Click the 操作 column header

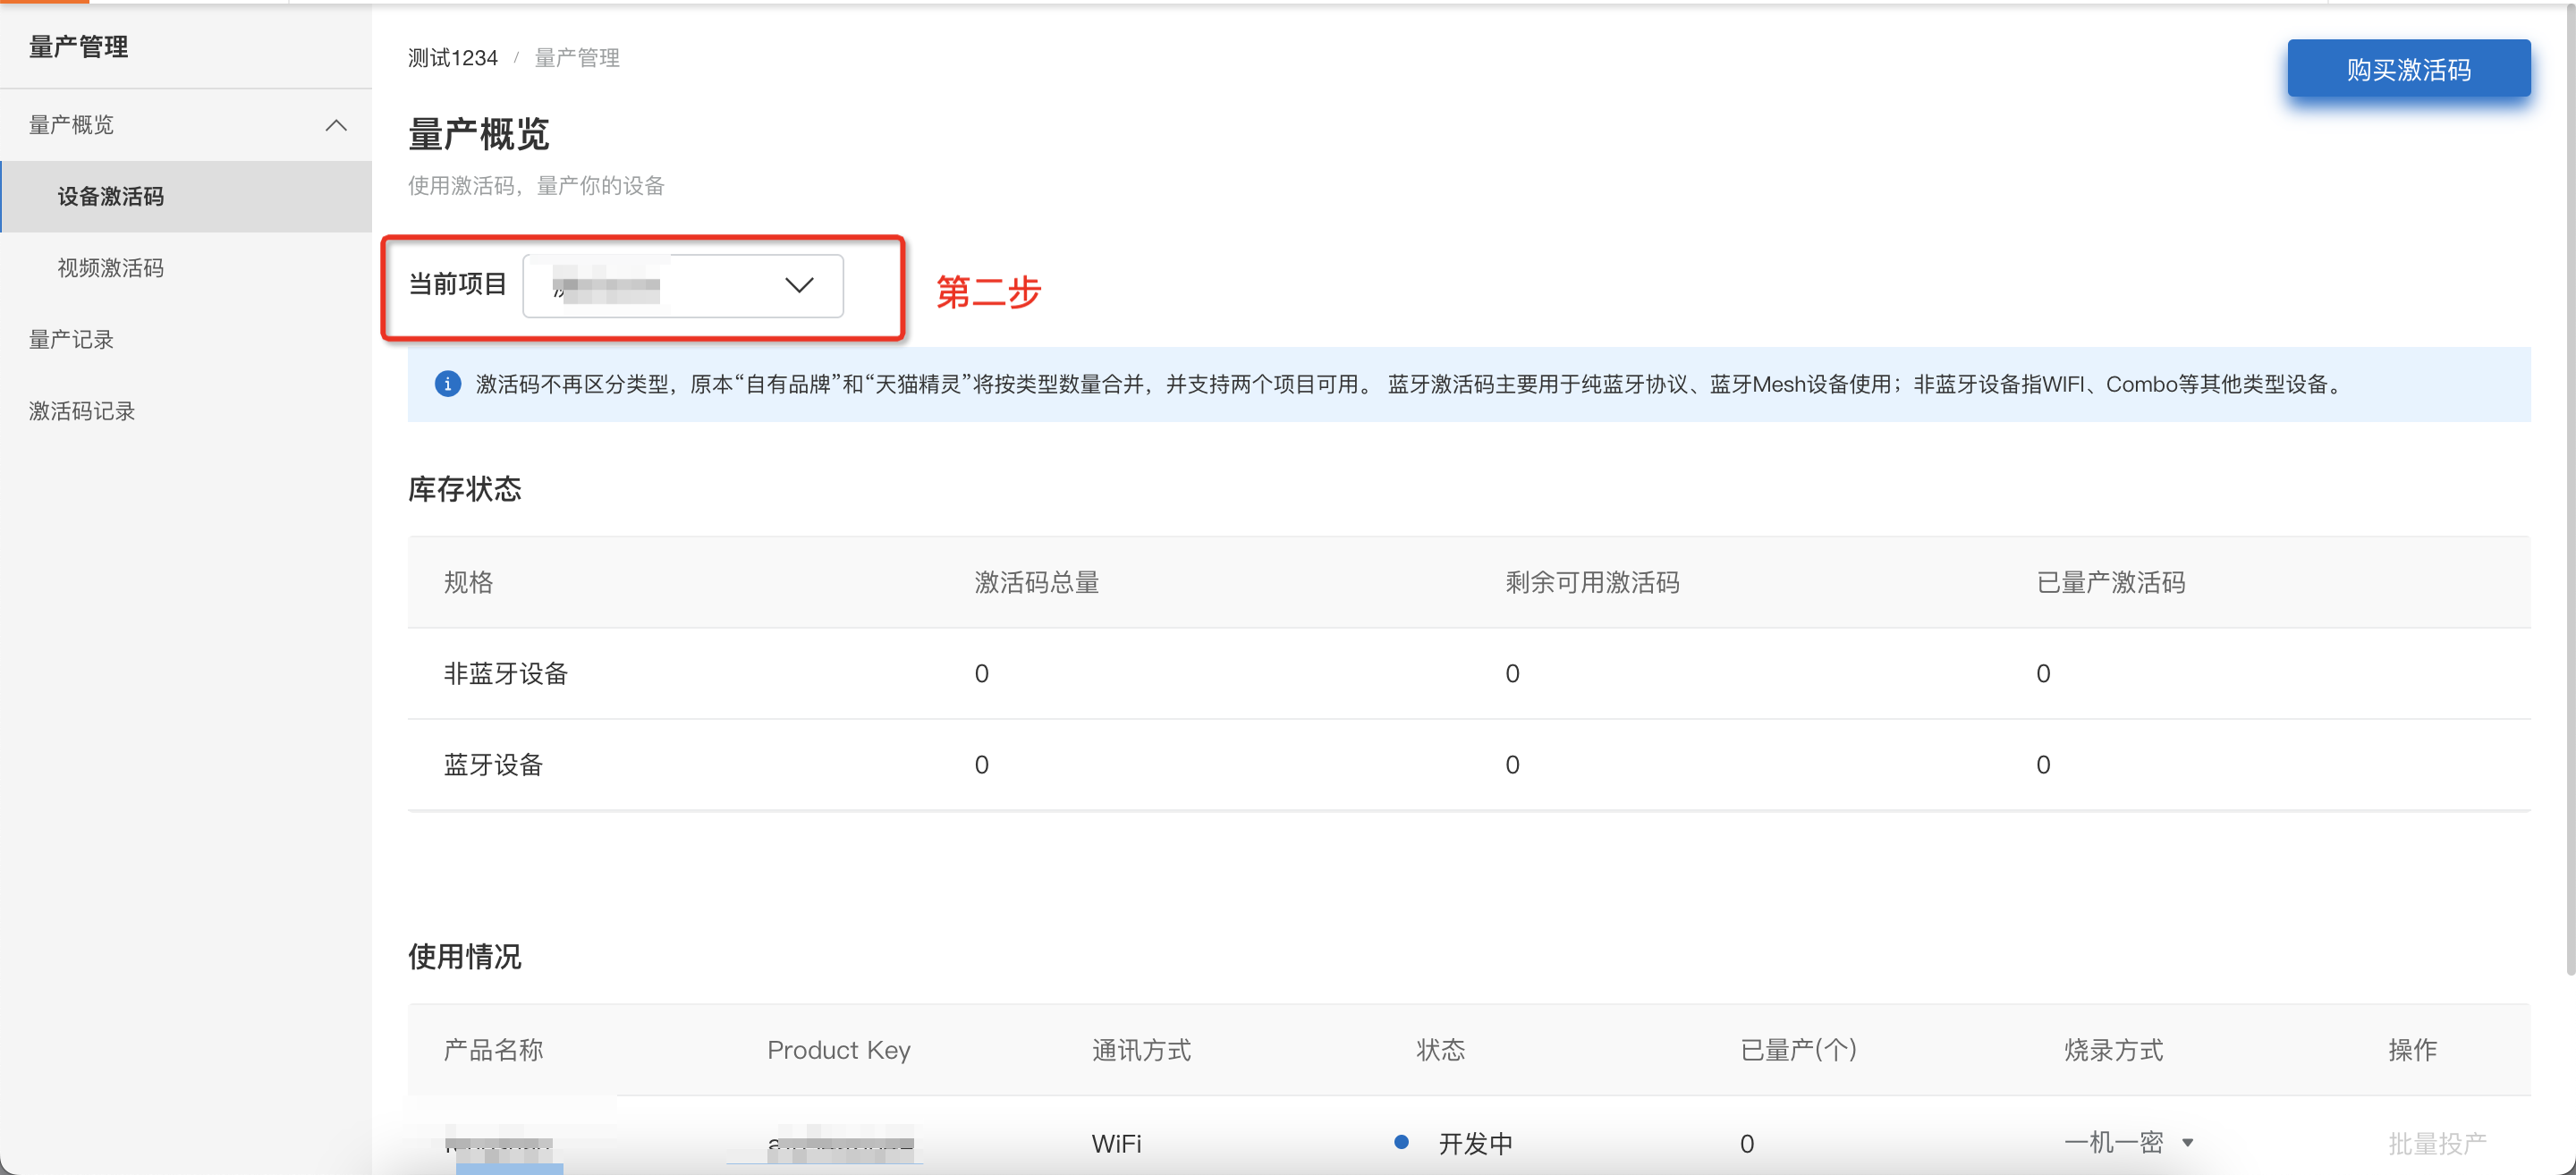[x=2412, y=1049]
